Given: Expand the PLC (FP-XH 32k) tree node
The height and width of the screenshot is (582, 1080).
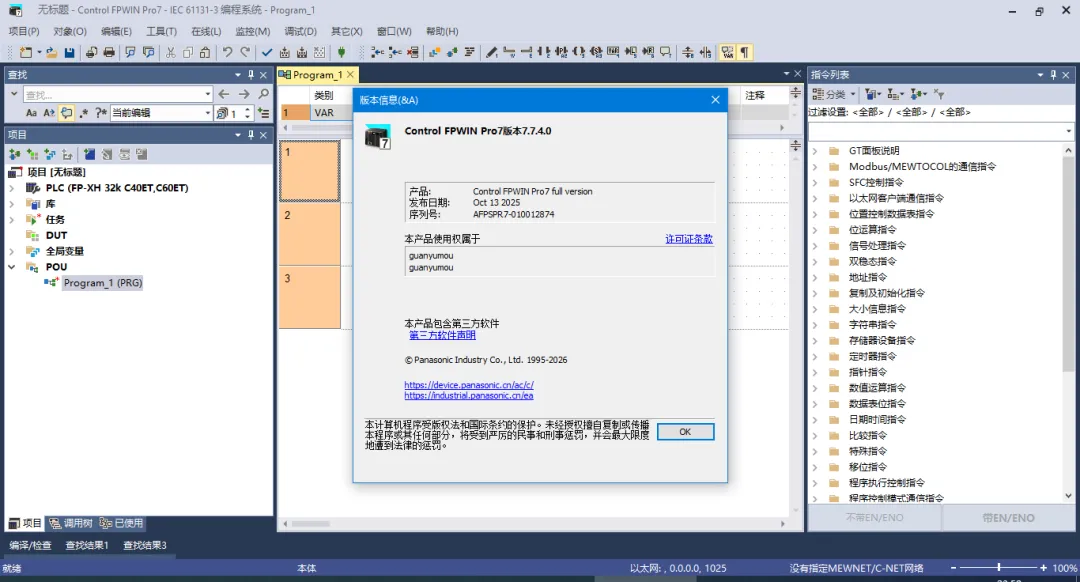Looking at the screenshot, I should [x=12, y=188].
